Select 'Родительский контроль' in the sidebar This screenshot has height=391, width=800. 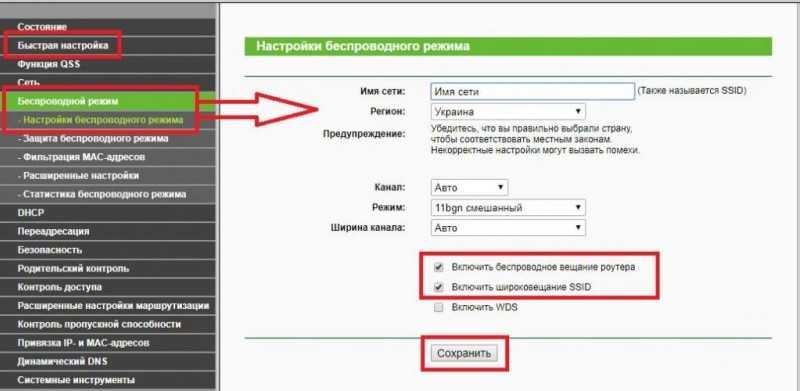click(x=73, y=268)
